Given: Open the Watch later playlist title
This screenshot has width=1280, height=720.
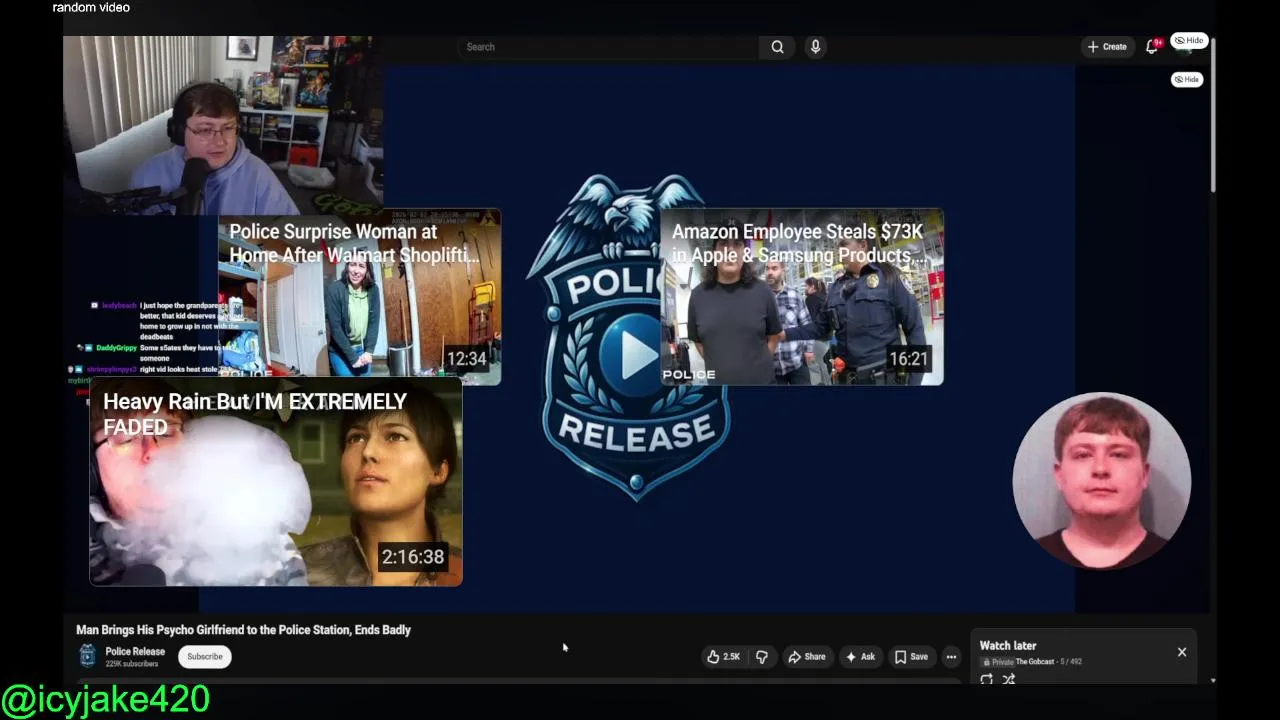Looking at the screenshot, I should (x=1008, y=646).
